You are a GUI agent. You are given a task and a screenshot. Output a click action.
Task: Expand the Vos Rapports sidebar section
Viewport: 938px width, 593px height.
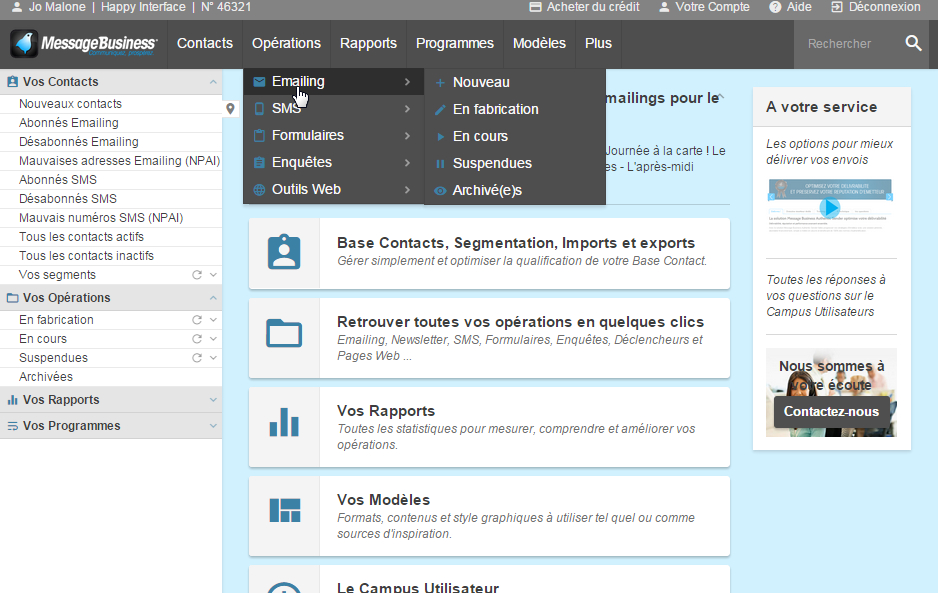(213, 400)
